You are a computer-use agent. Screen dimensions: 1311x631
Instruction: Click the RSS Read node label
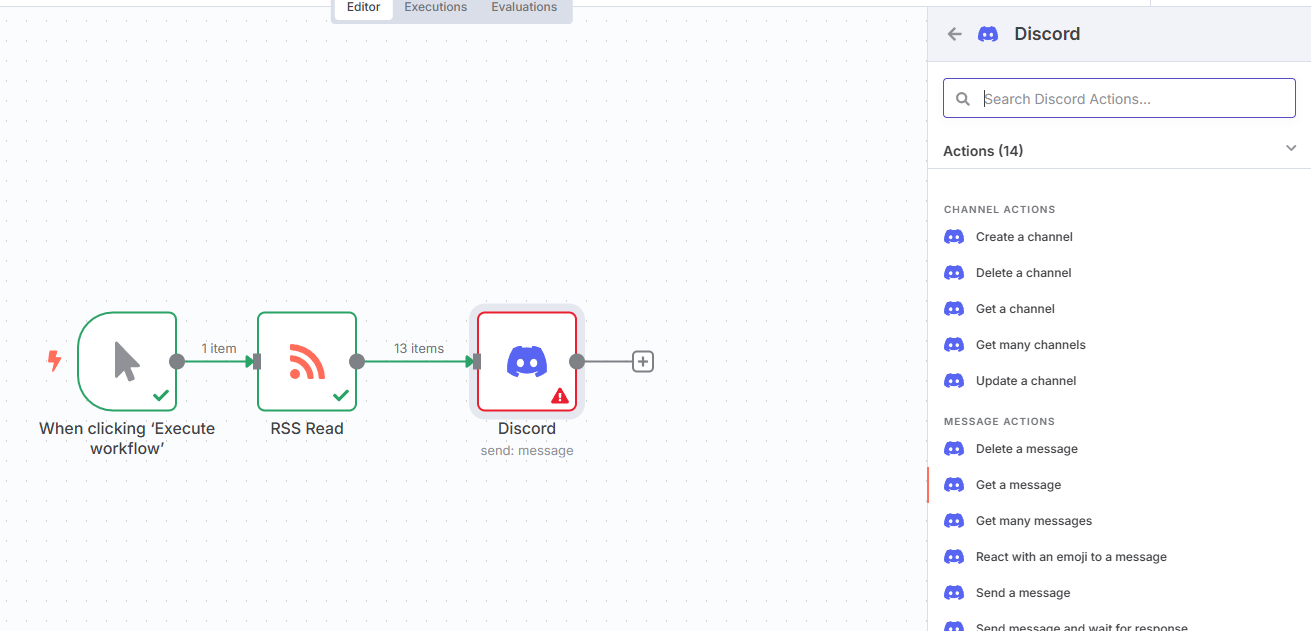tap(307, 428)
